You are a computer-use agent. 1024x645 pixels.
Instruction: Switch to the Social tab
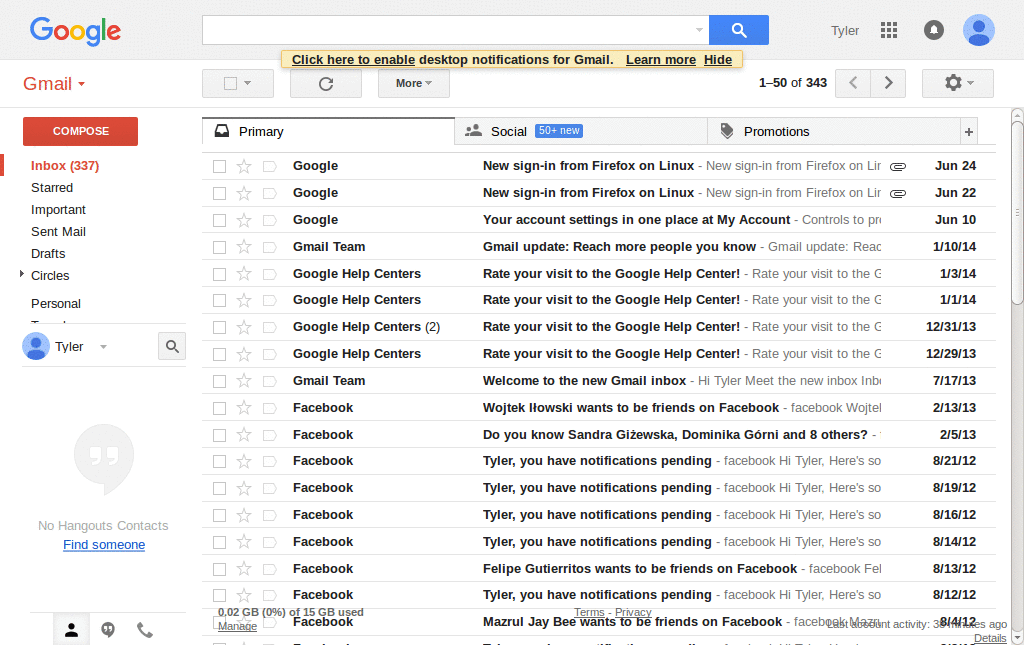[581, 132]
